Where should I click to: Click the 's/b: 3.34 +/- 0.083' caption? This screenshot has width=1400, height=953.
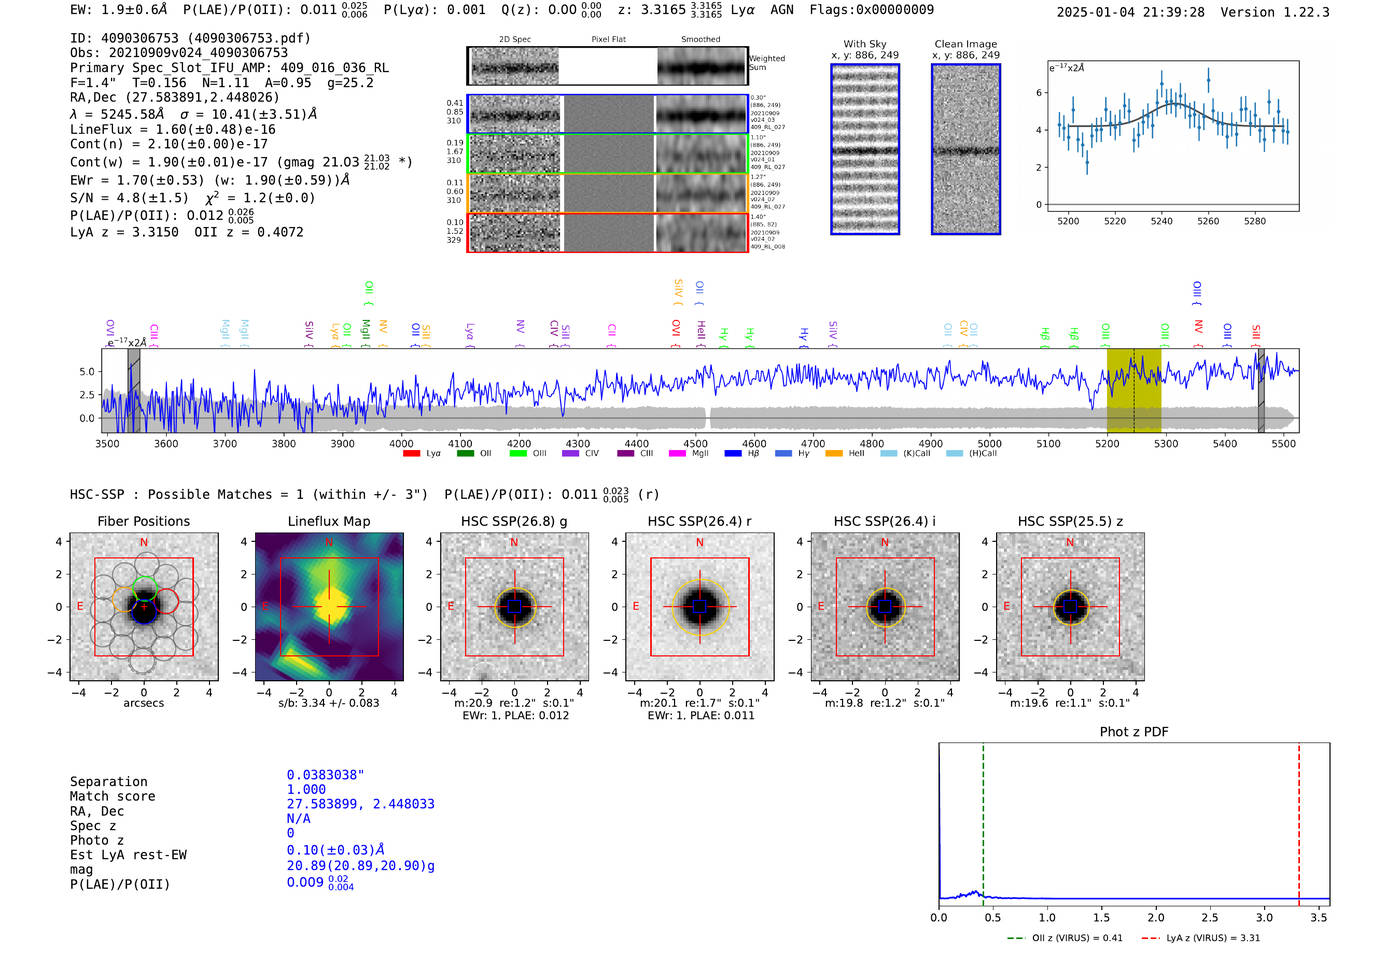(329, 703)
